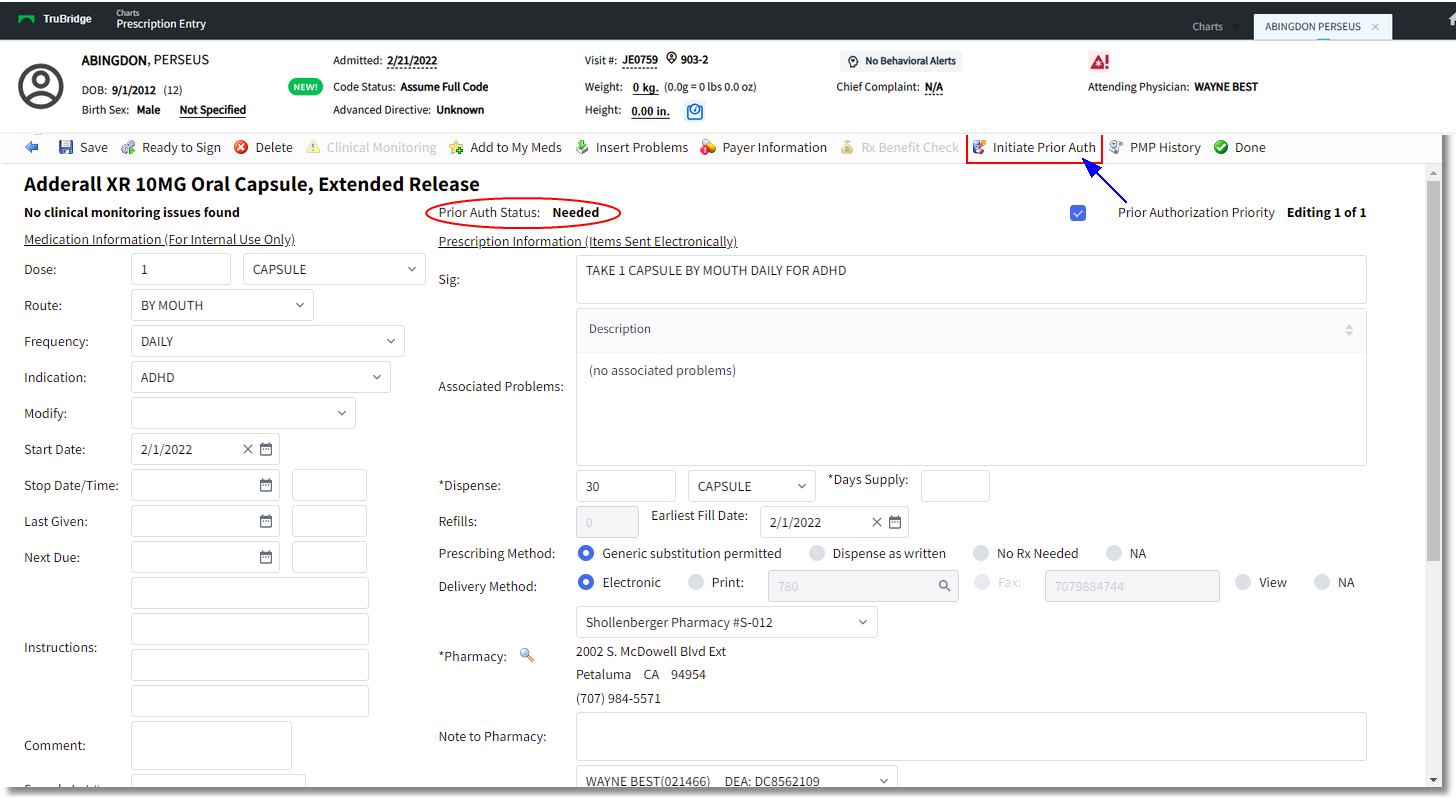Click the location pin icon beside 903-2

[x=672, y=59]
